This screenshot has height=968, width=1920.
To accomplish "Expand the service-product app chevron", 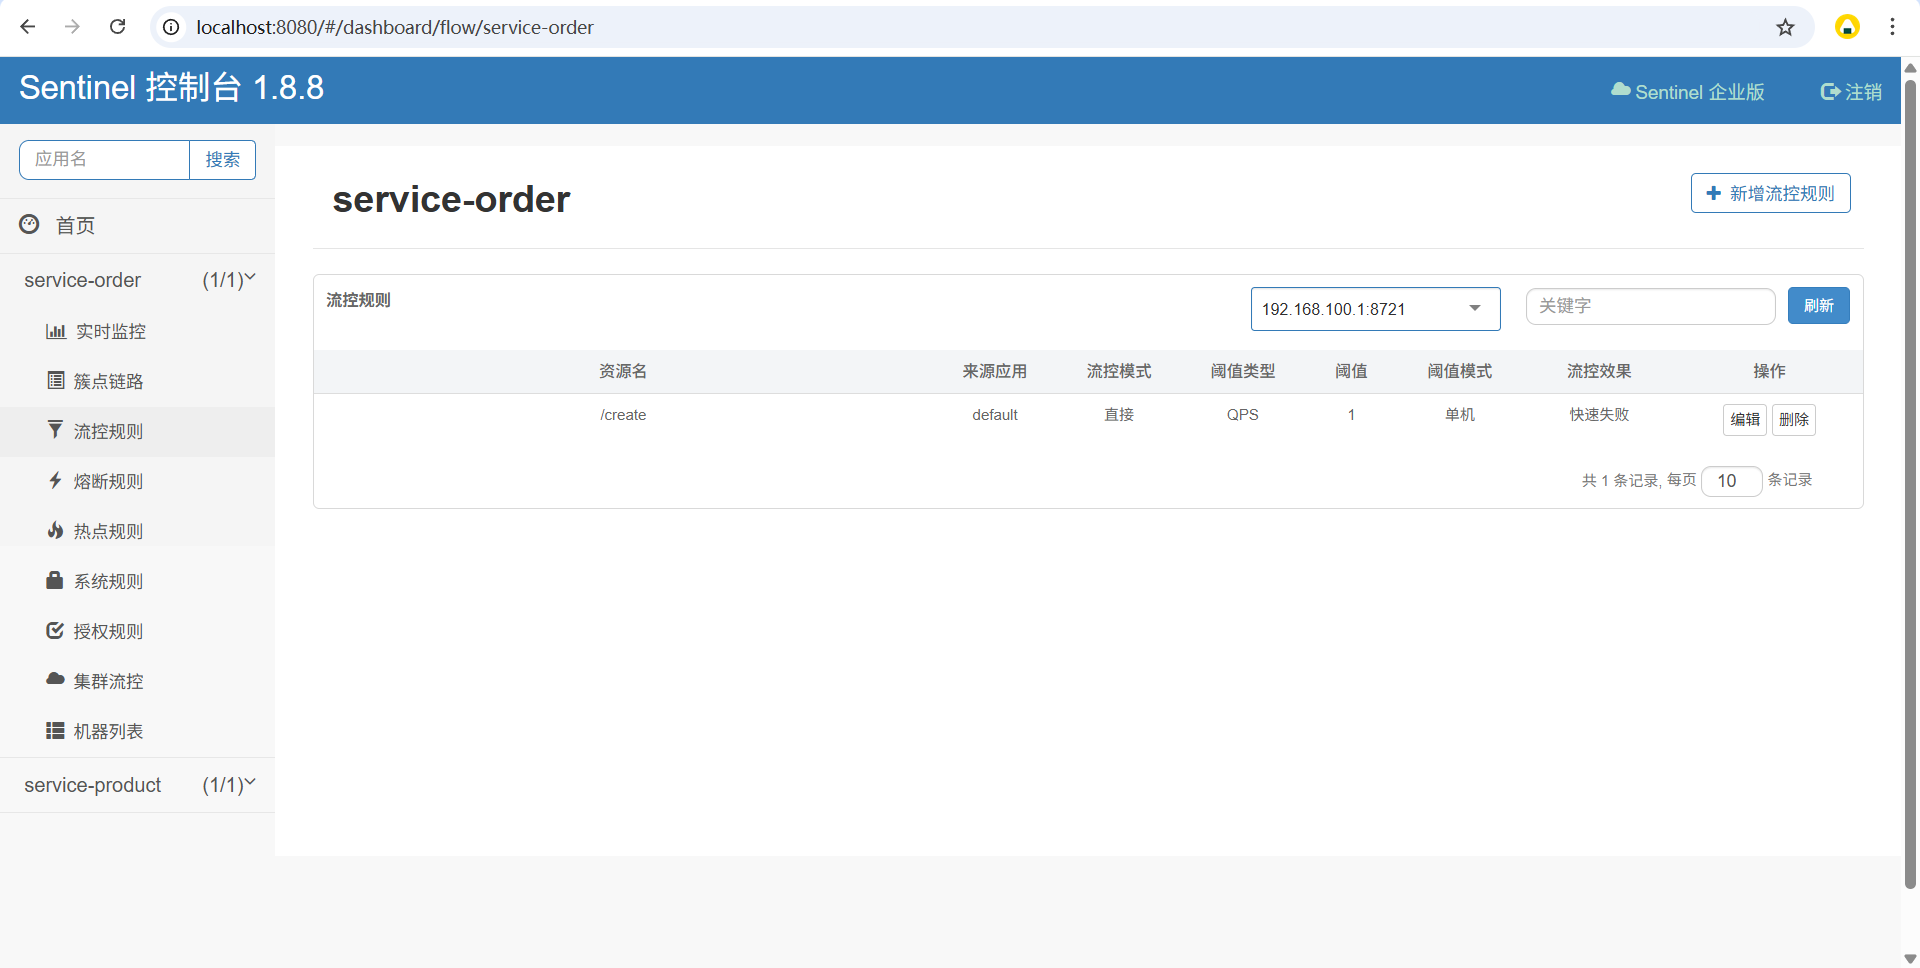I will (x=250, y=783).
